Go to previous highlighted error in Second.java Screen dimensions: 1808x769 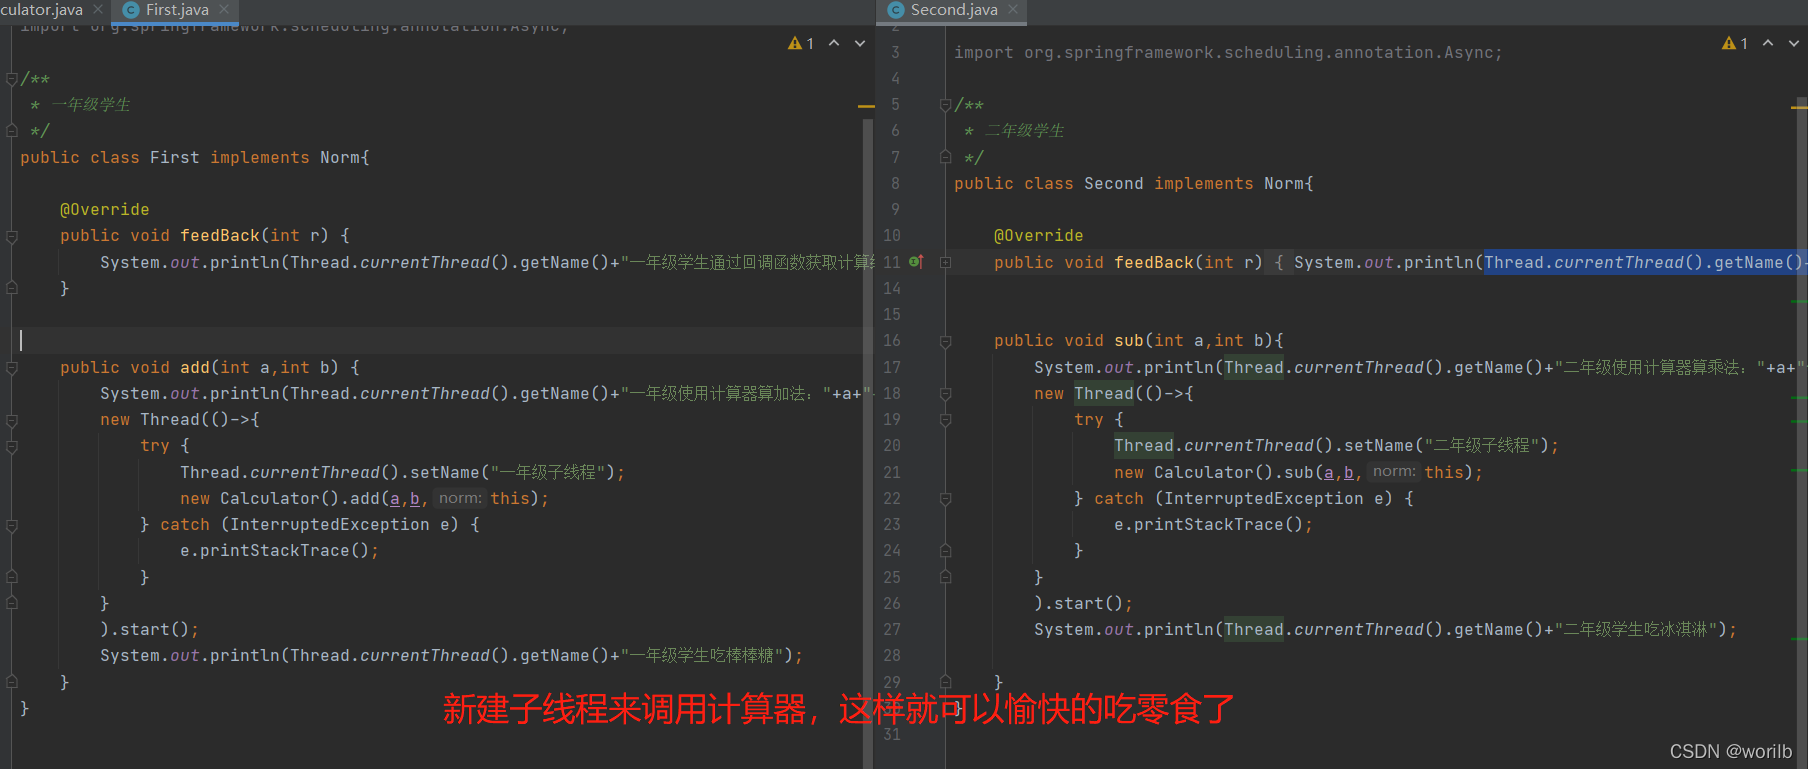point(1768,43)
